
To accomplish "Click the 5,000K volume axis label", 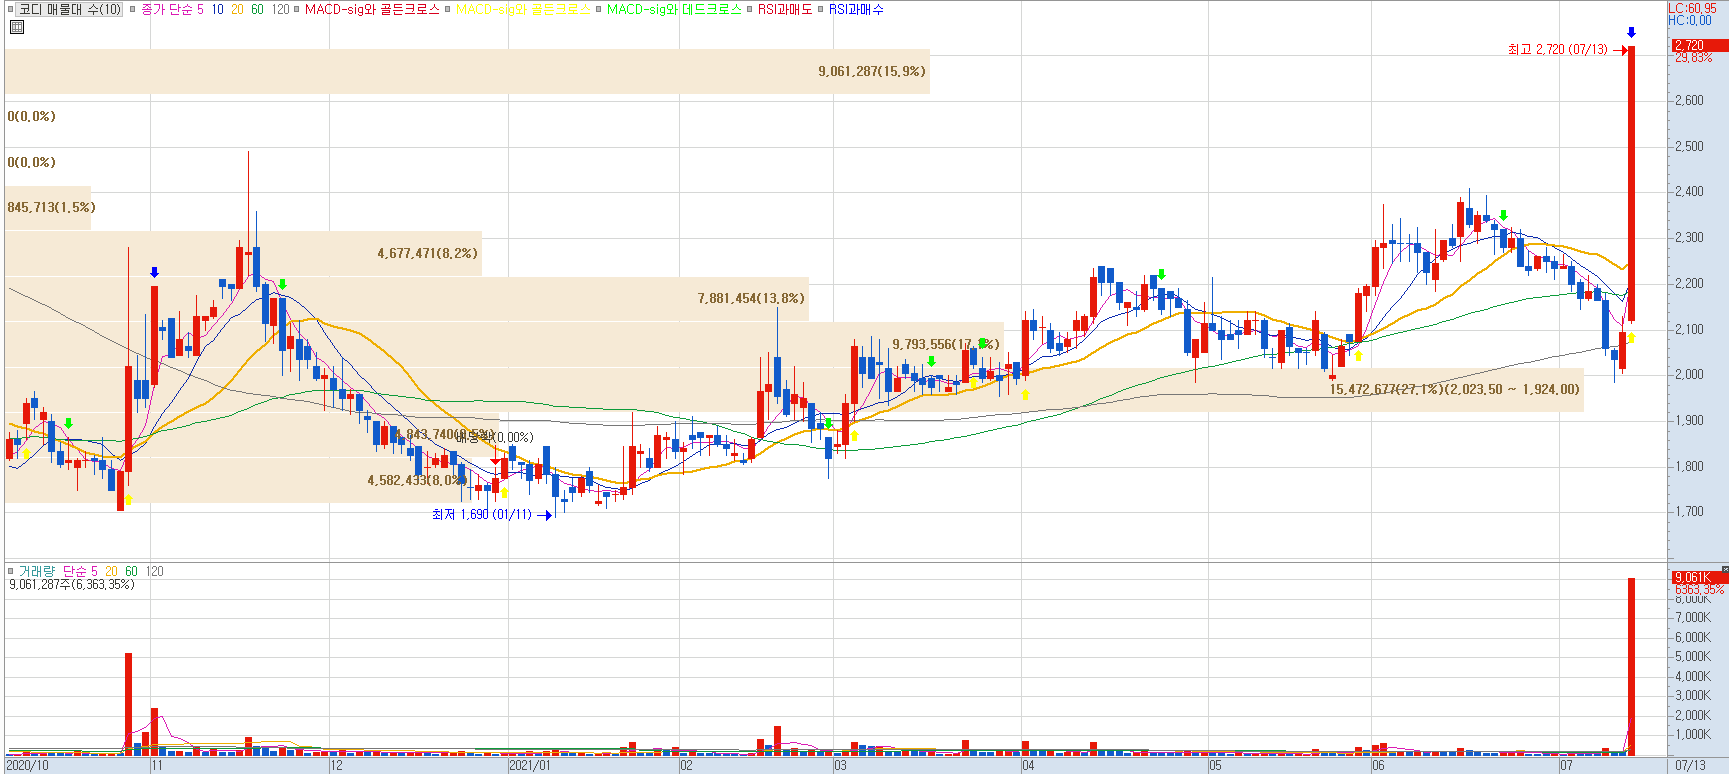I will 1693,657.
